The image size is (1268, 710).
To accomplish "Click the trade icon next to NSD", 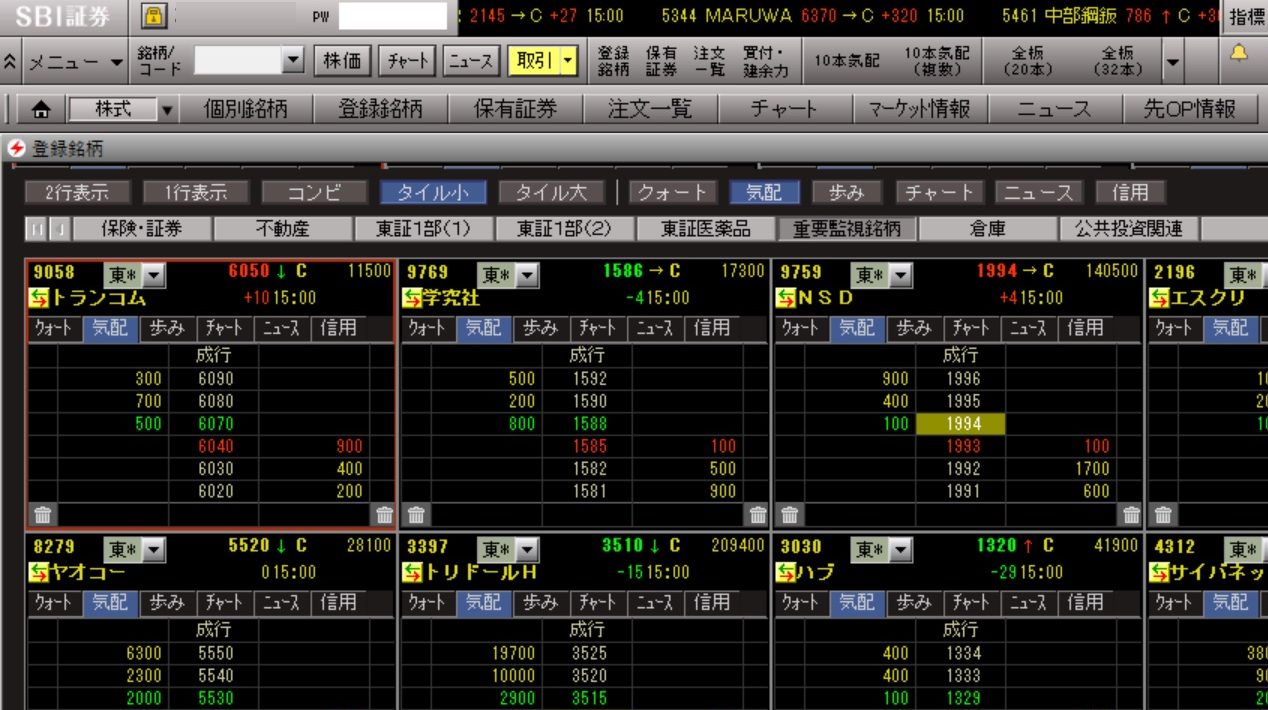I will point(787,298).
